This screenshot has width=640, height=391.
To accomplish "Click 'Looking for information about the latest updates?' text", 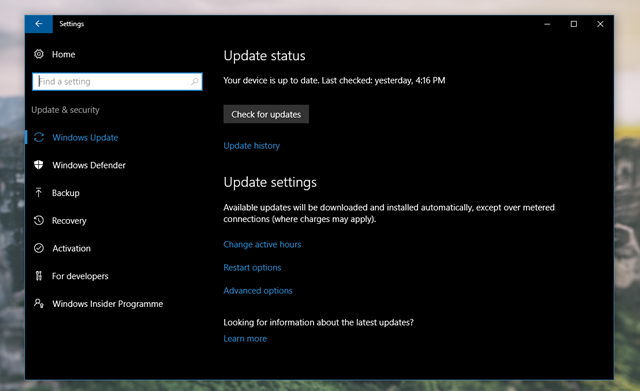I will pos(318,322).
